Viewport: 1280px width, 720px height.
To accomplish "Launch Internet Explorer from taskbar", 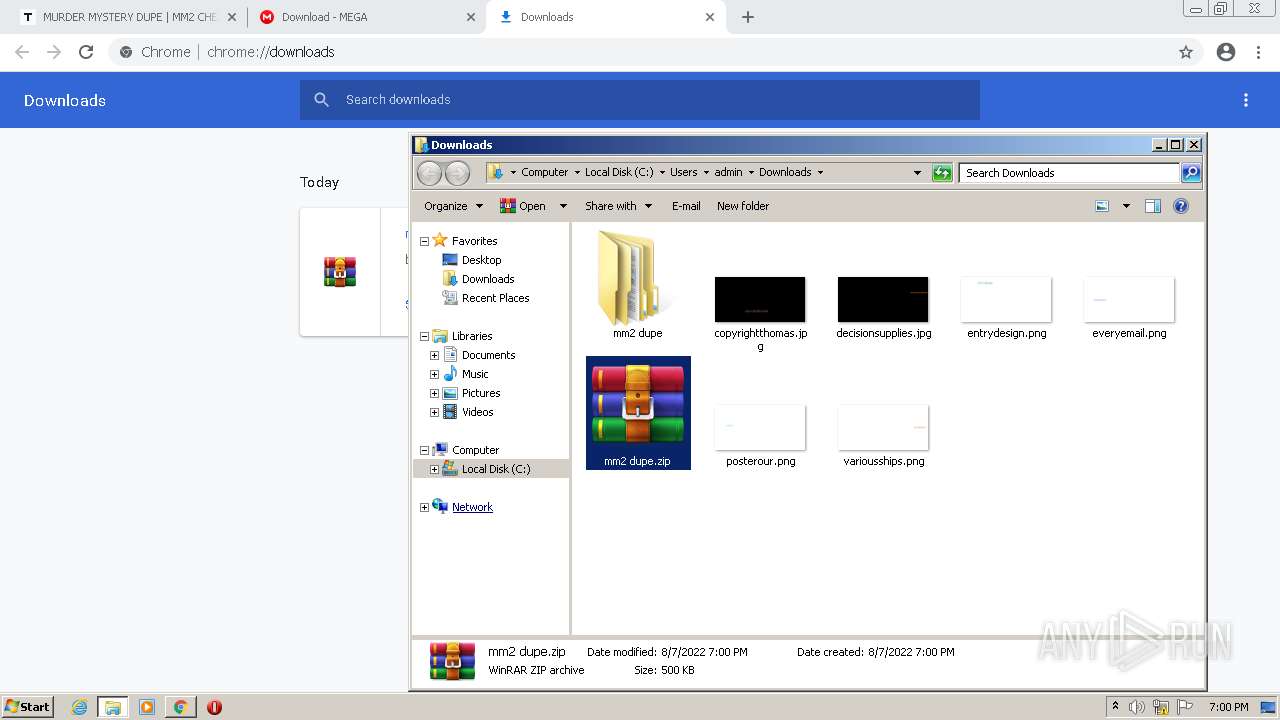I will (80, 707).
